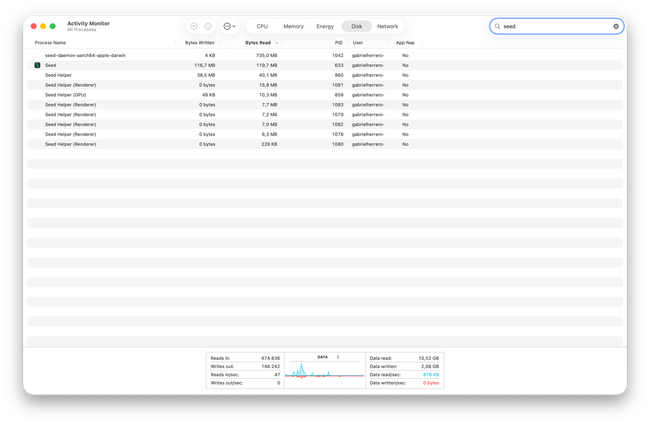Image resolution: width=650 pixels, height=425 pixels.
Task: Toggle sort order on Bytes Read column
Action: pos(261,43)
